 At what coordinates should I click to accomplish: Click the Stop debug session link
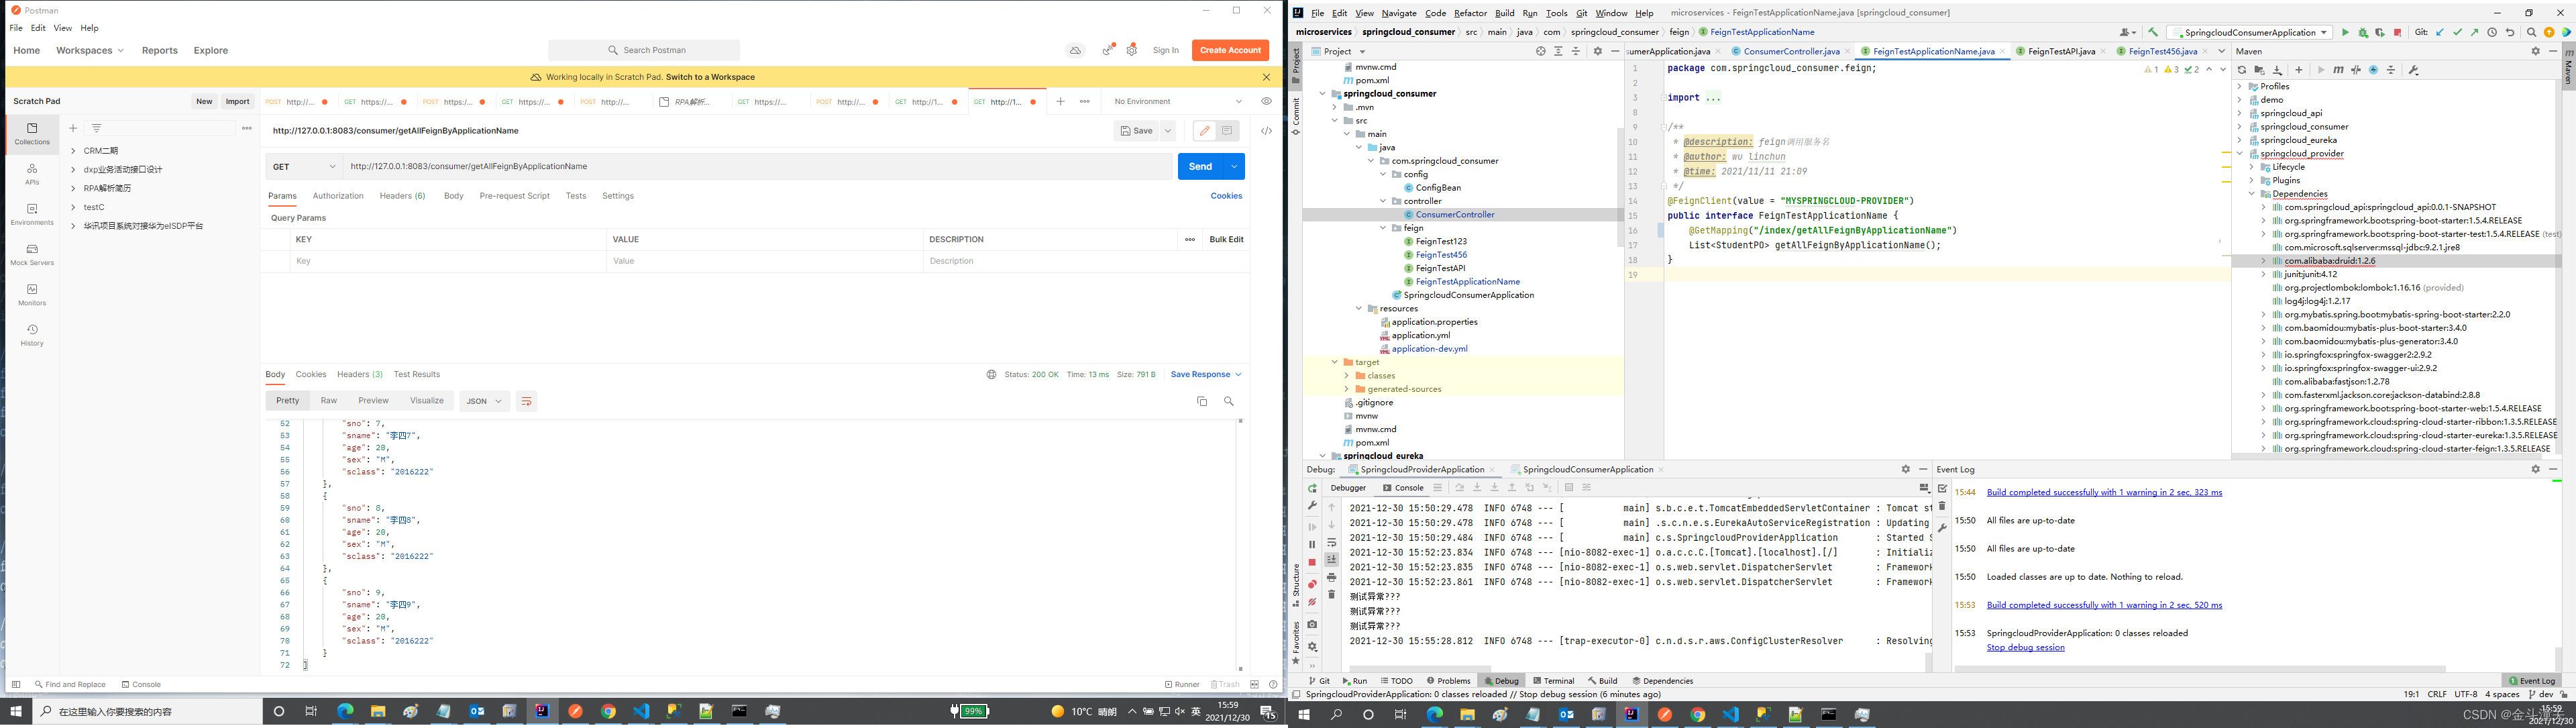click(2025, 647)
